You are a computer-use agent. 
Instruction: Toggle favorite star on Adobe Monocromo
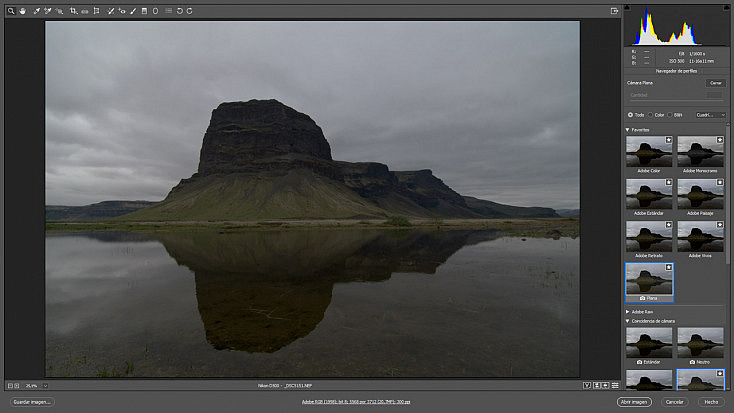(x=719, y=140)
